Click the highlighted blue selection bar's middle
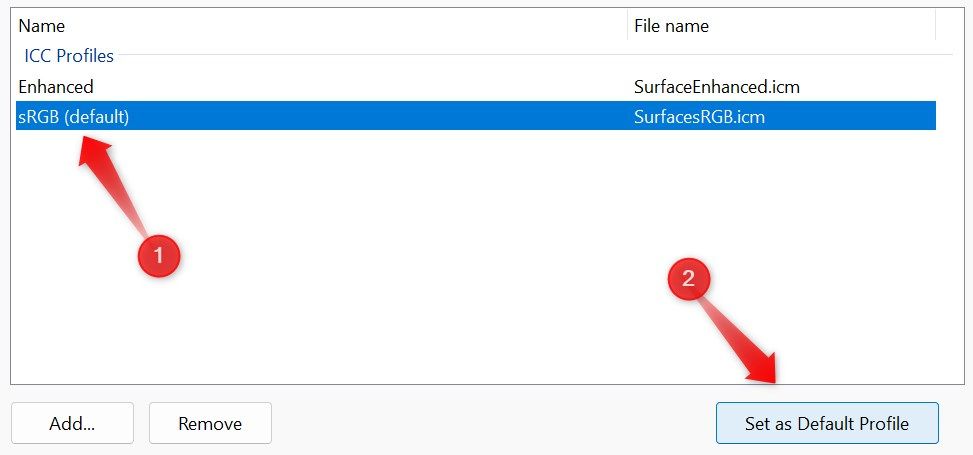Viewport: 973px width, 455px height. coord(475,116)
